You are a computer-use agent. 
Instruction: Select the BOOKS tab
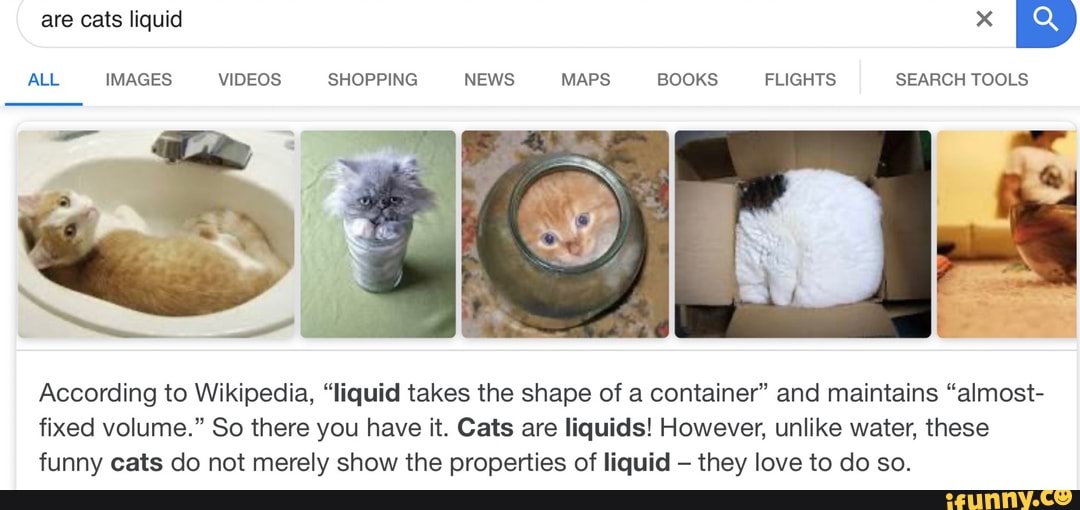pos(687,80)
